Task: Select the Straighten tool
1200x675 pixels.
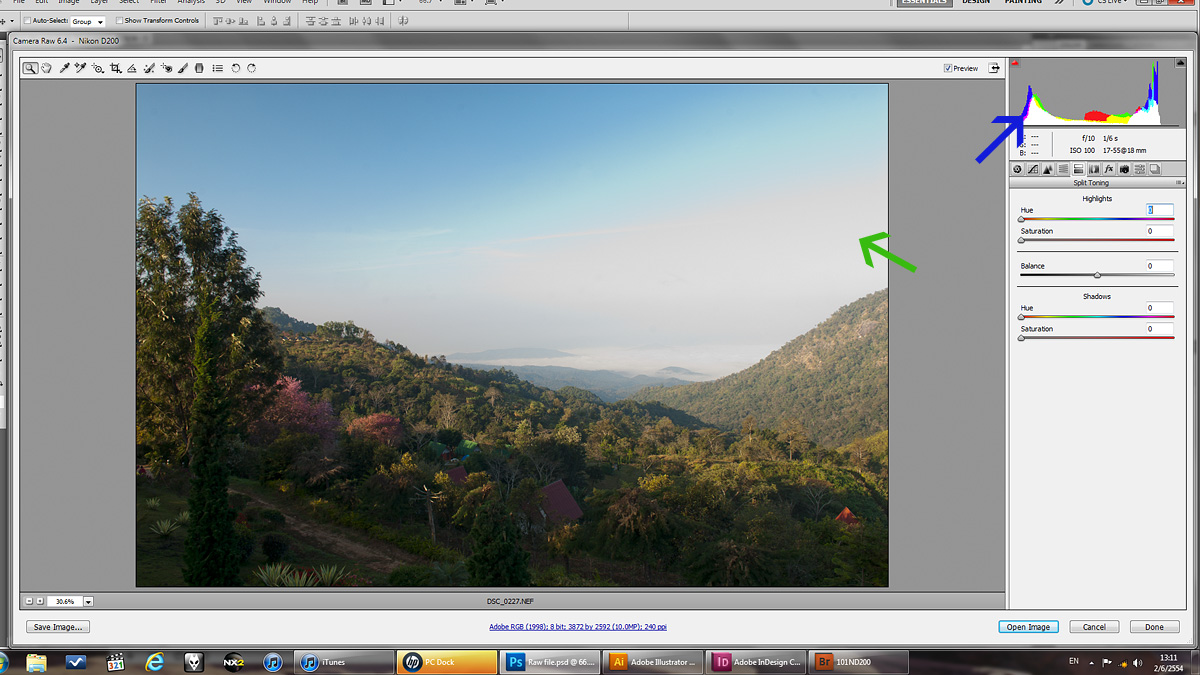Action: tap(131, 68)
